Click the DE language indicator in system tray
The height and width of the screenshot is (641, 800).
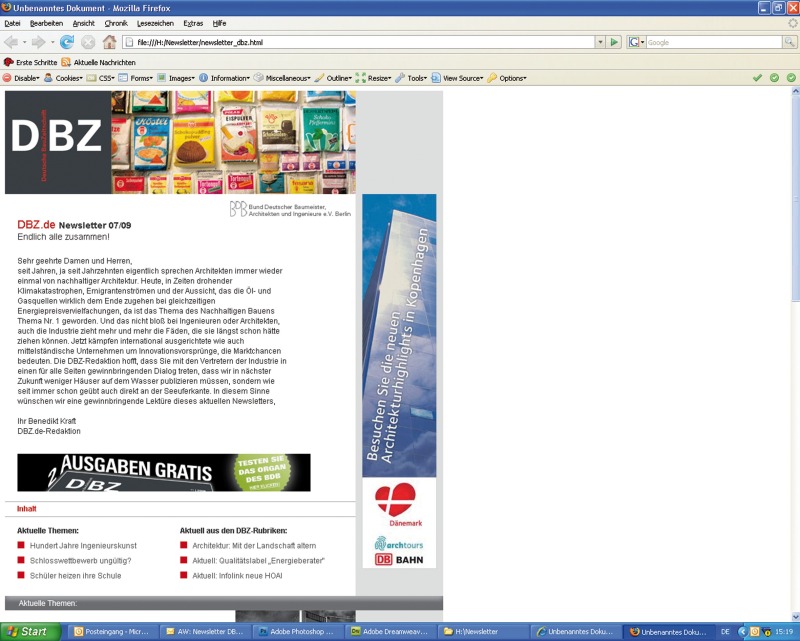click(x=725, y=632)
